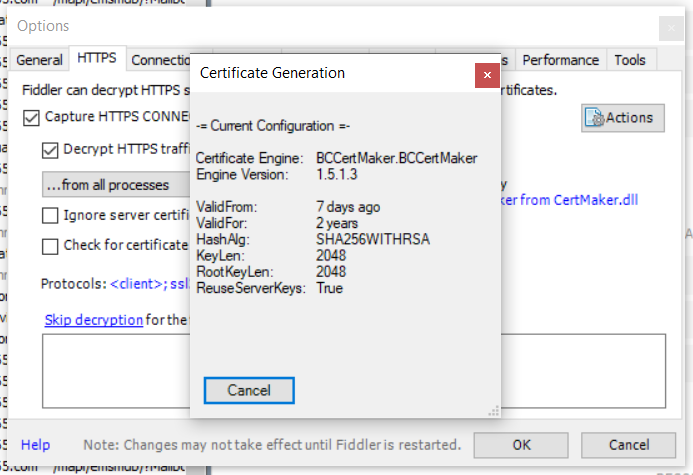Click the resize grip of Certificate Generation dialog
This screenshot has height=475, width=693.
[x=493, y=409]
